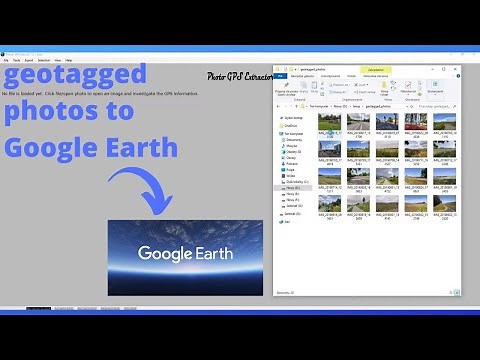Select highlighted Nowy (D:) drive
The image size is (480, 360).
pos(293,188)
